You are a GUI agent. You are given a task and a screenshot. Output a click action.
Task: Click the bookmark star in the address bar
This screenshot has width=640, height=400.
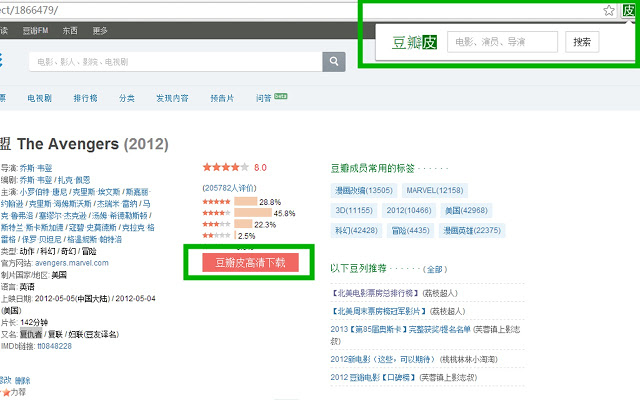click(609, 10)
